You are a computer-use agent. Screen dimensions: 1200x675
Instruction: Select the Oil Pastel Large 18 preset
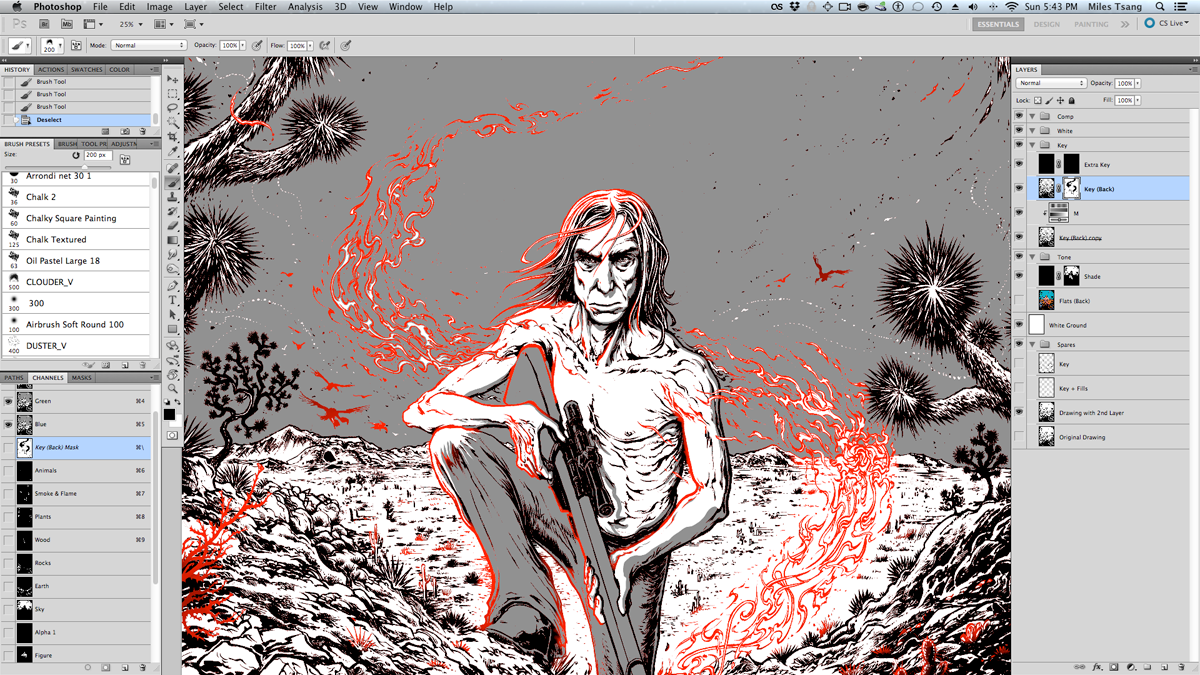click(x=77, y=260)
